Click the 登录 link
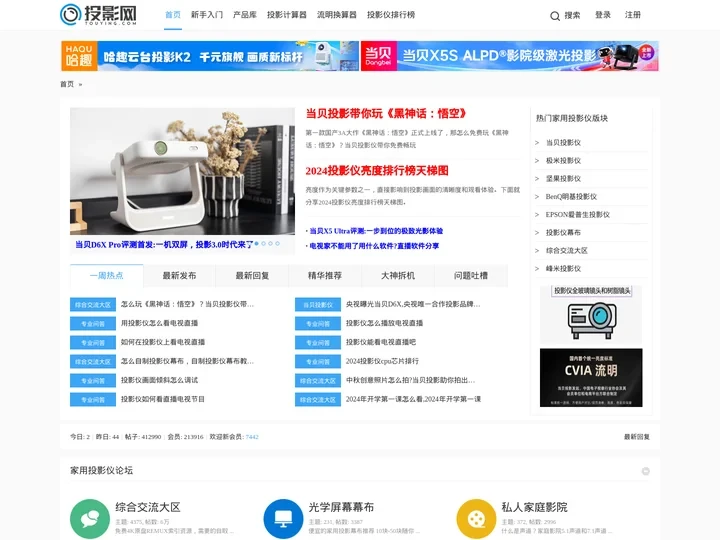The width and height of the screenshot is (720, 540). (602, 15)
